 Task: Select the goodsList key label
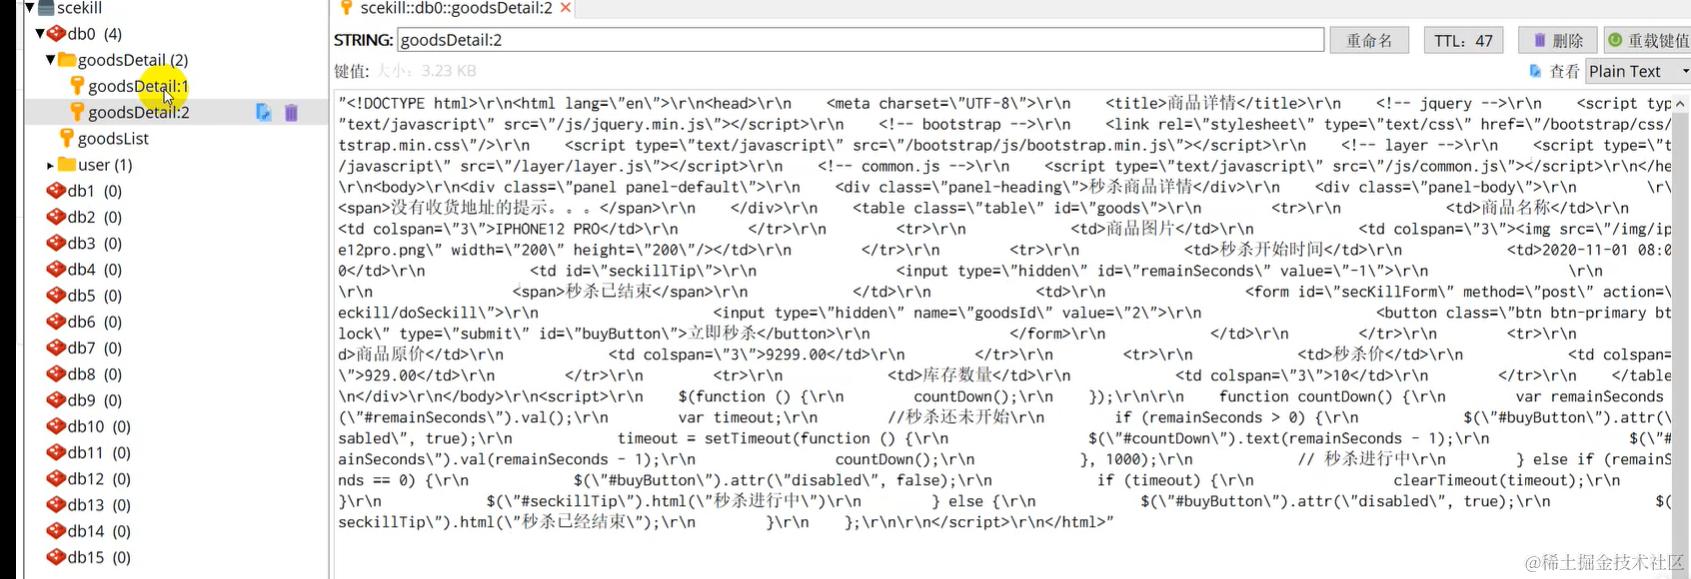pyautogui.click(x=113, y=138)
